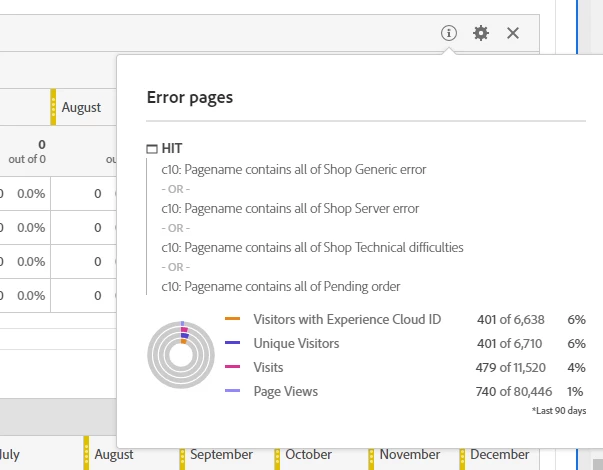603x470 pixels.
Task: Click the light purple Page Views swatch
Action: 232,390
